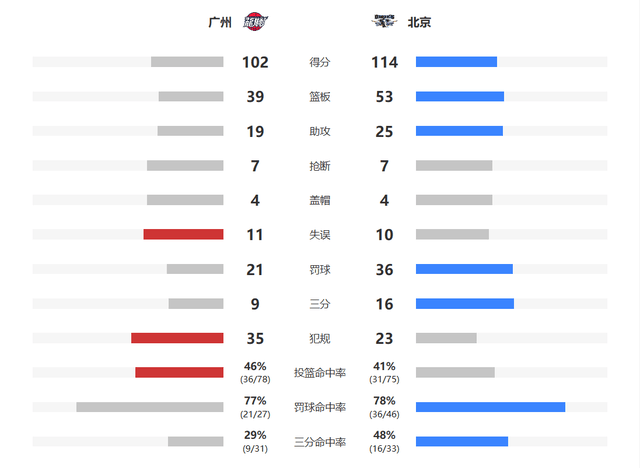Click Guangzhou's red 投篮命中率 bar
Image resolution: width=640 pixels, height=468 pixels.
pos(179,372)
